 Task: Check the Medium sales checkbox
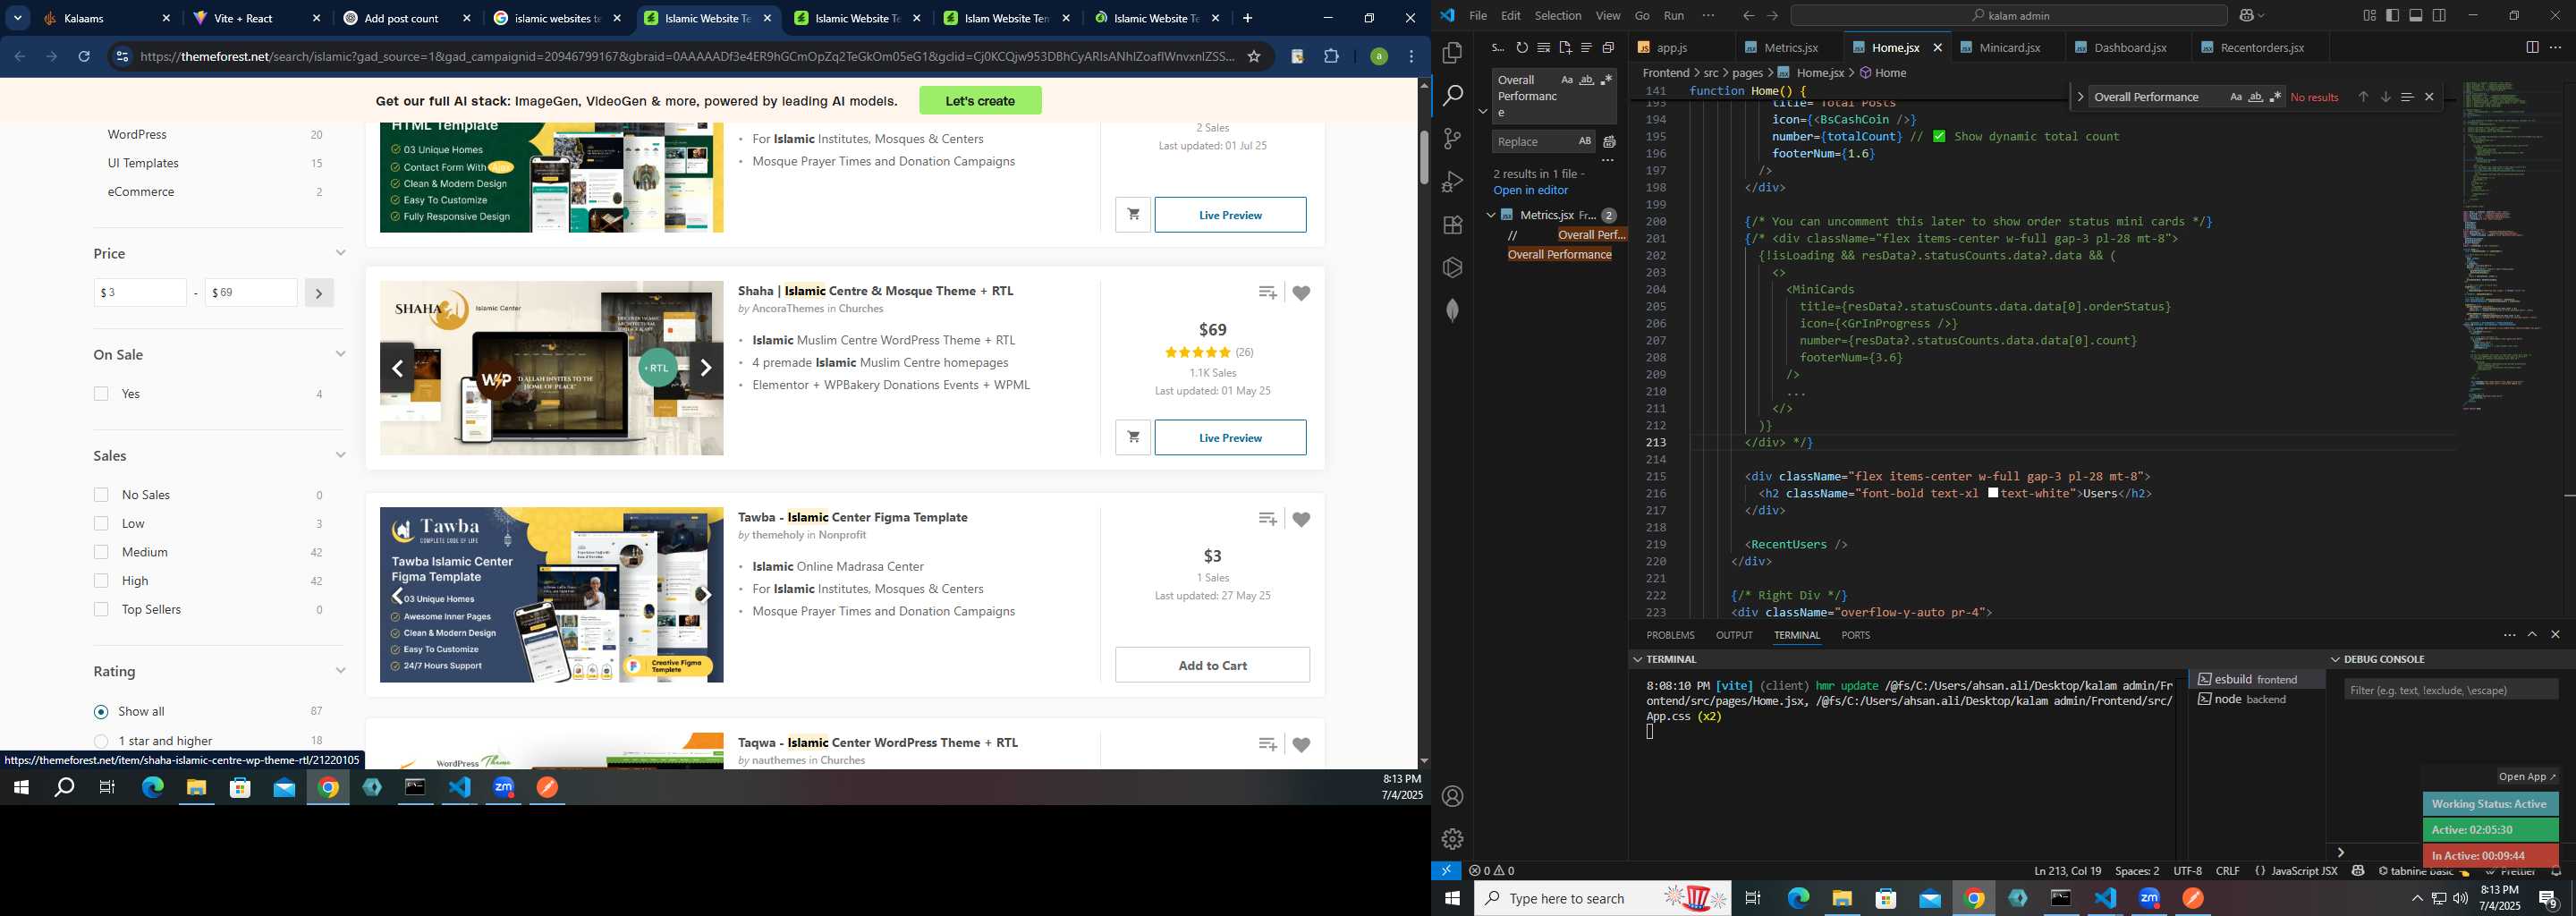tap(101, 552)
